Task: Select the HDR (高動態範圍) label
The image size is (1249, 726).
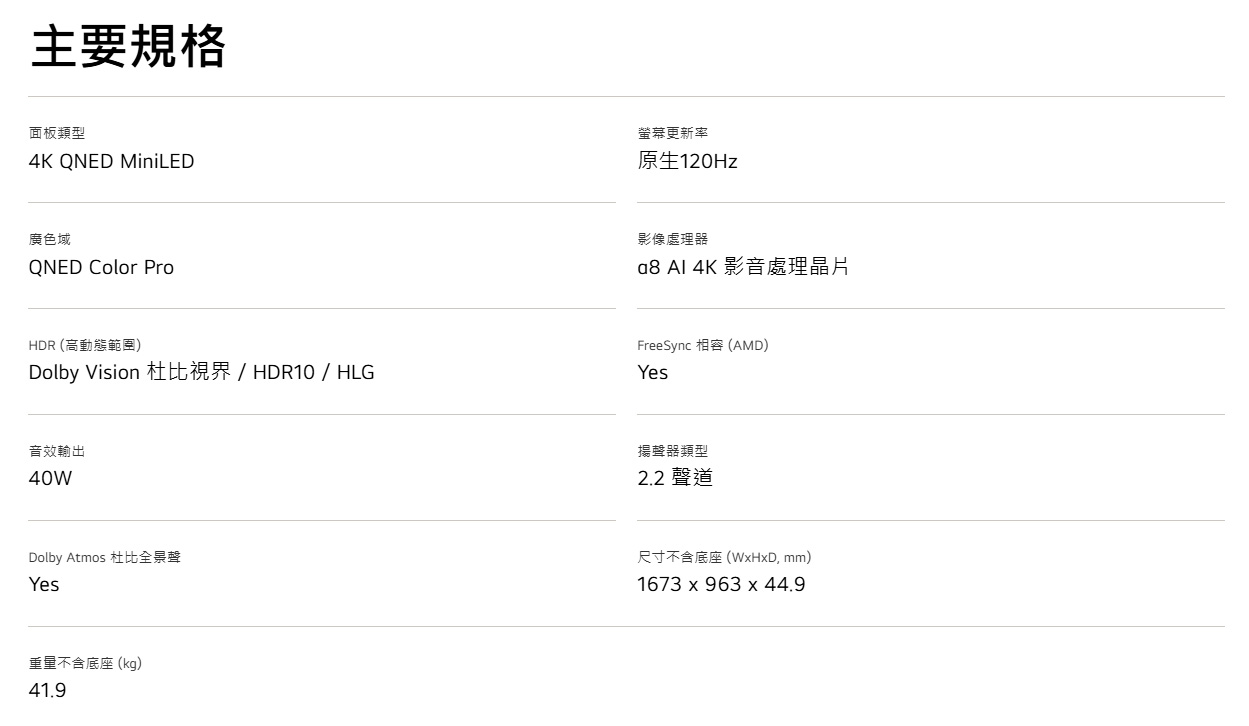Action: [92, 345]
